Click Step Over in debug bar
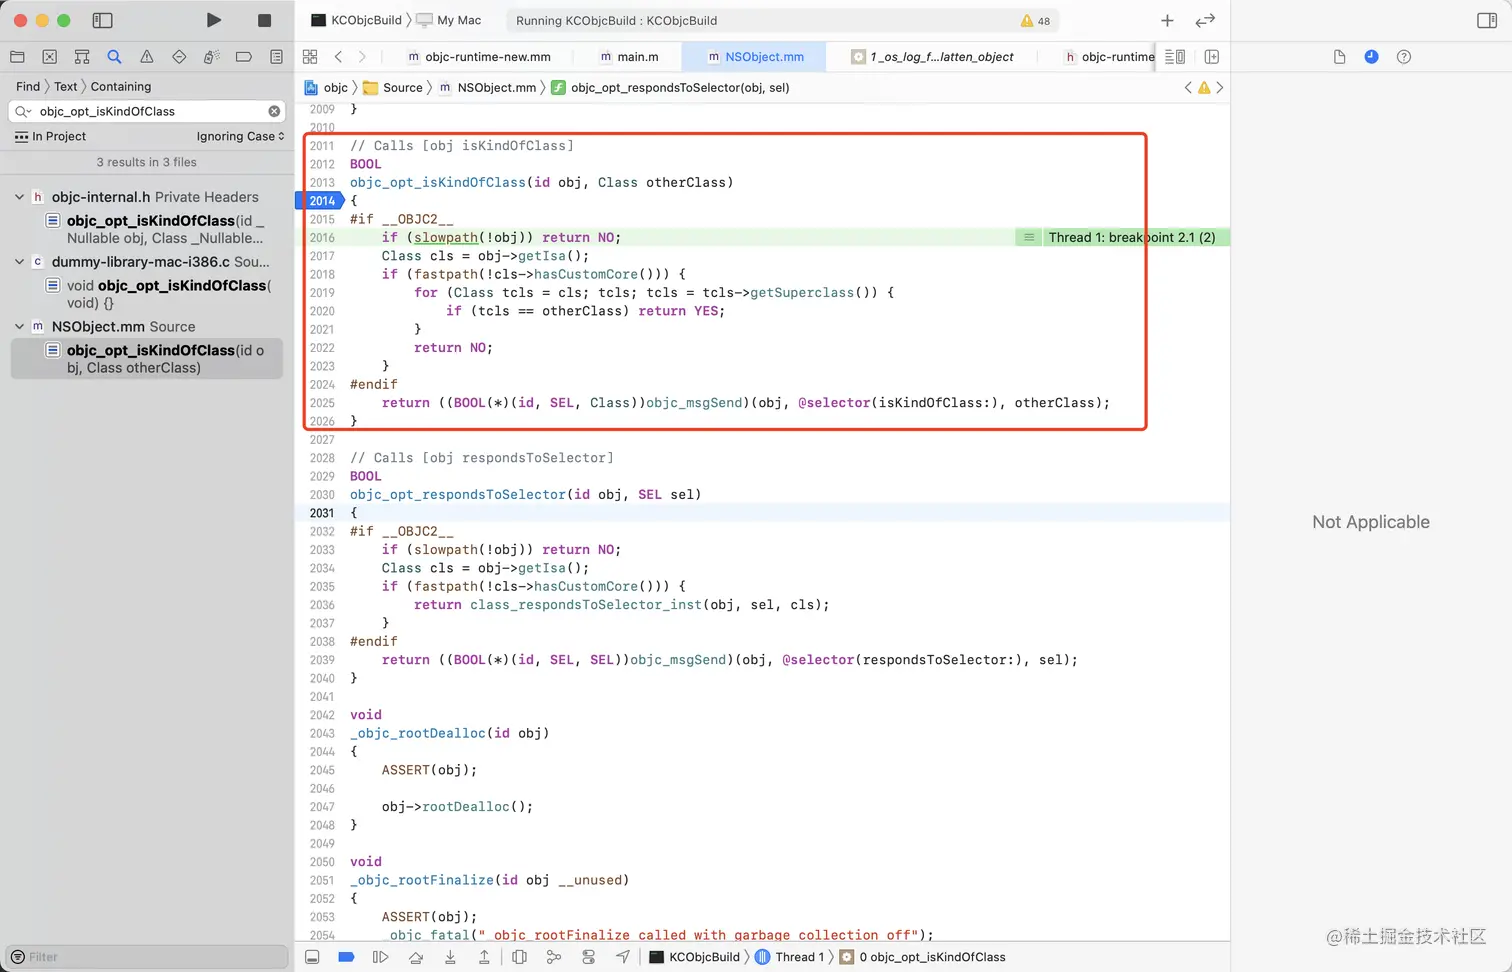This screenshot has height=972, width=1512. click(416, 957)
